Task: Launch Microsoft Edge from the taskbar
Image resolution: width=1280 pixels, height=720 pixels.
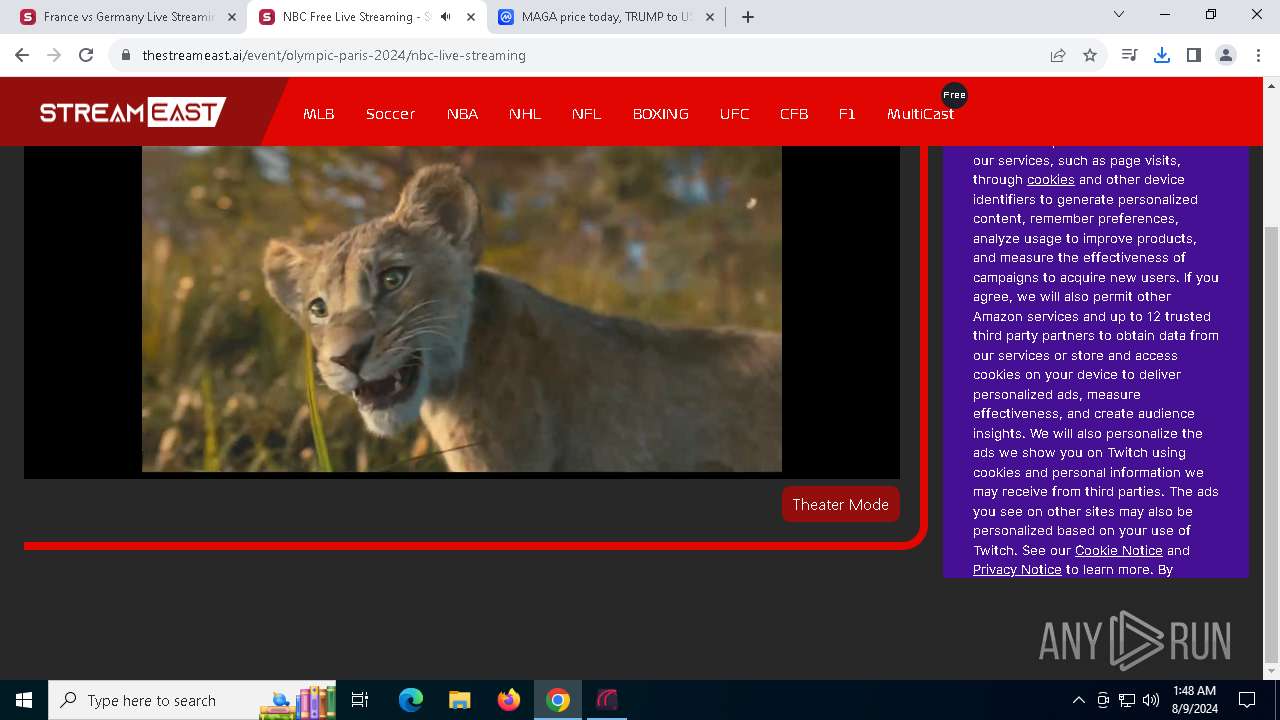Action: (x=411, y=700)
